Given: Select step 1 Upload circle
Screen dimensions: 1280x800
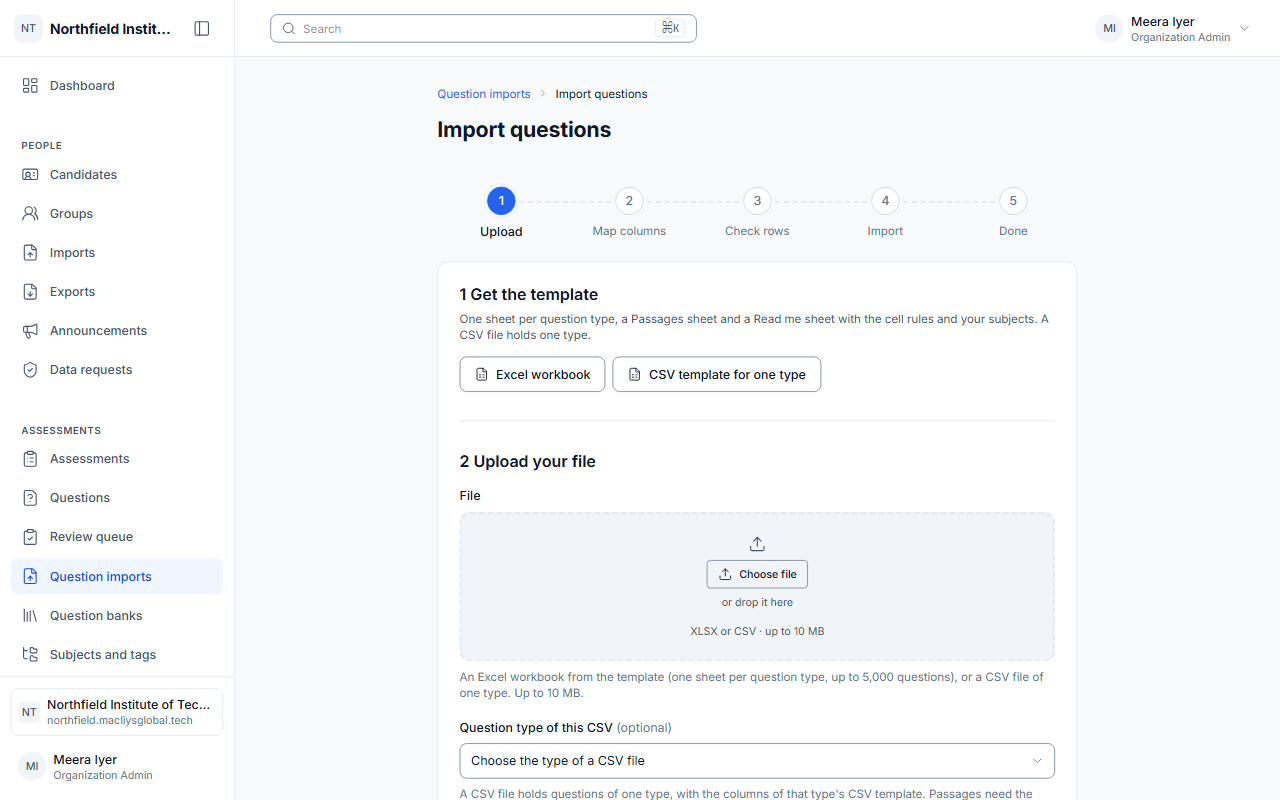Looking at the screenshot, I should click(501, 201).
